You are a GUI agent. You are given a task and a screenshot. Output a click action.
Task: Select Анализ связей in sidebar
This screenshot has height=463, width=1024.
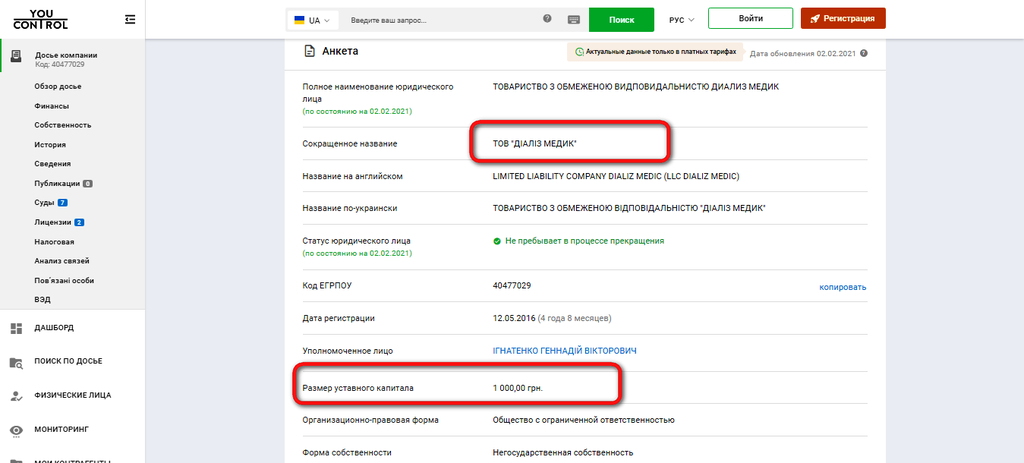pyautogui.click(x=62, y=261)
